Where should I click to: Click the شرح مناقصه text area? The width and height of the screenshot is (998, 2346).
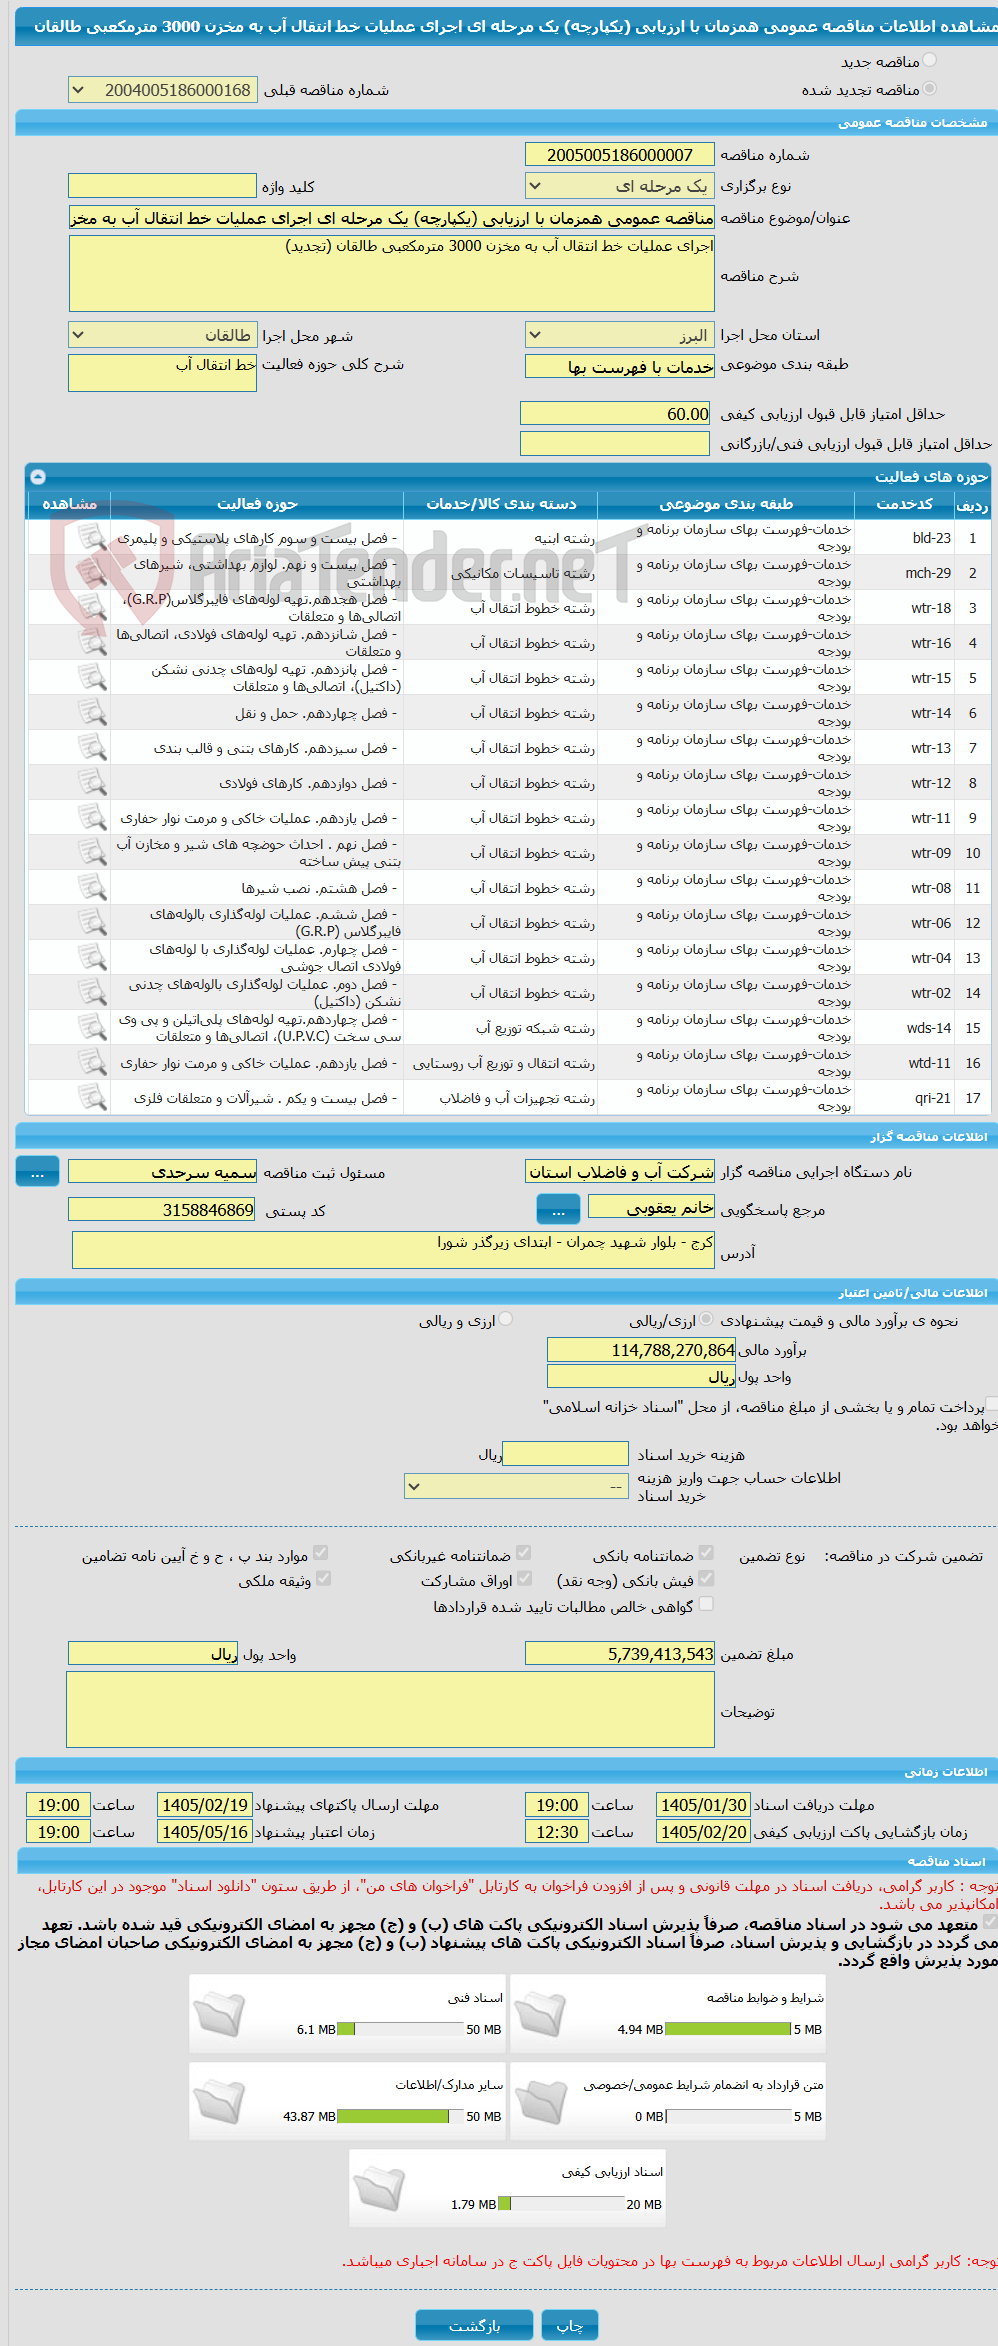[392, 273]
